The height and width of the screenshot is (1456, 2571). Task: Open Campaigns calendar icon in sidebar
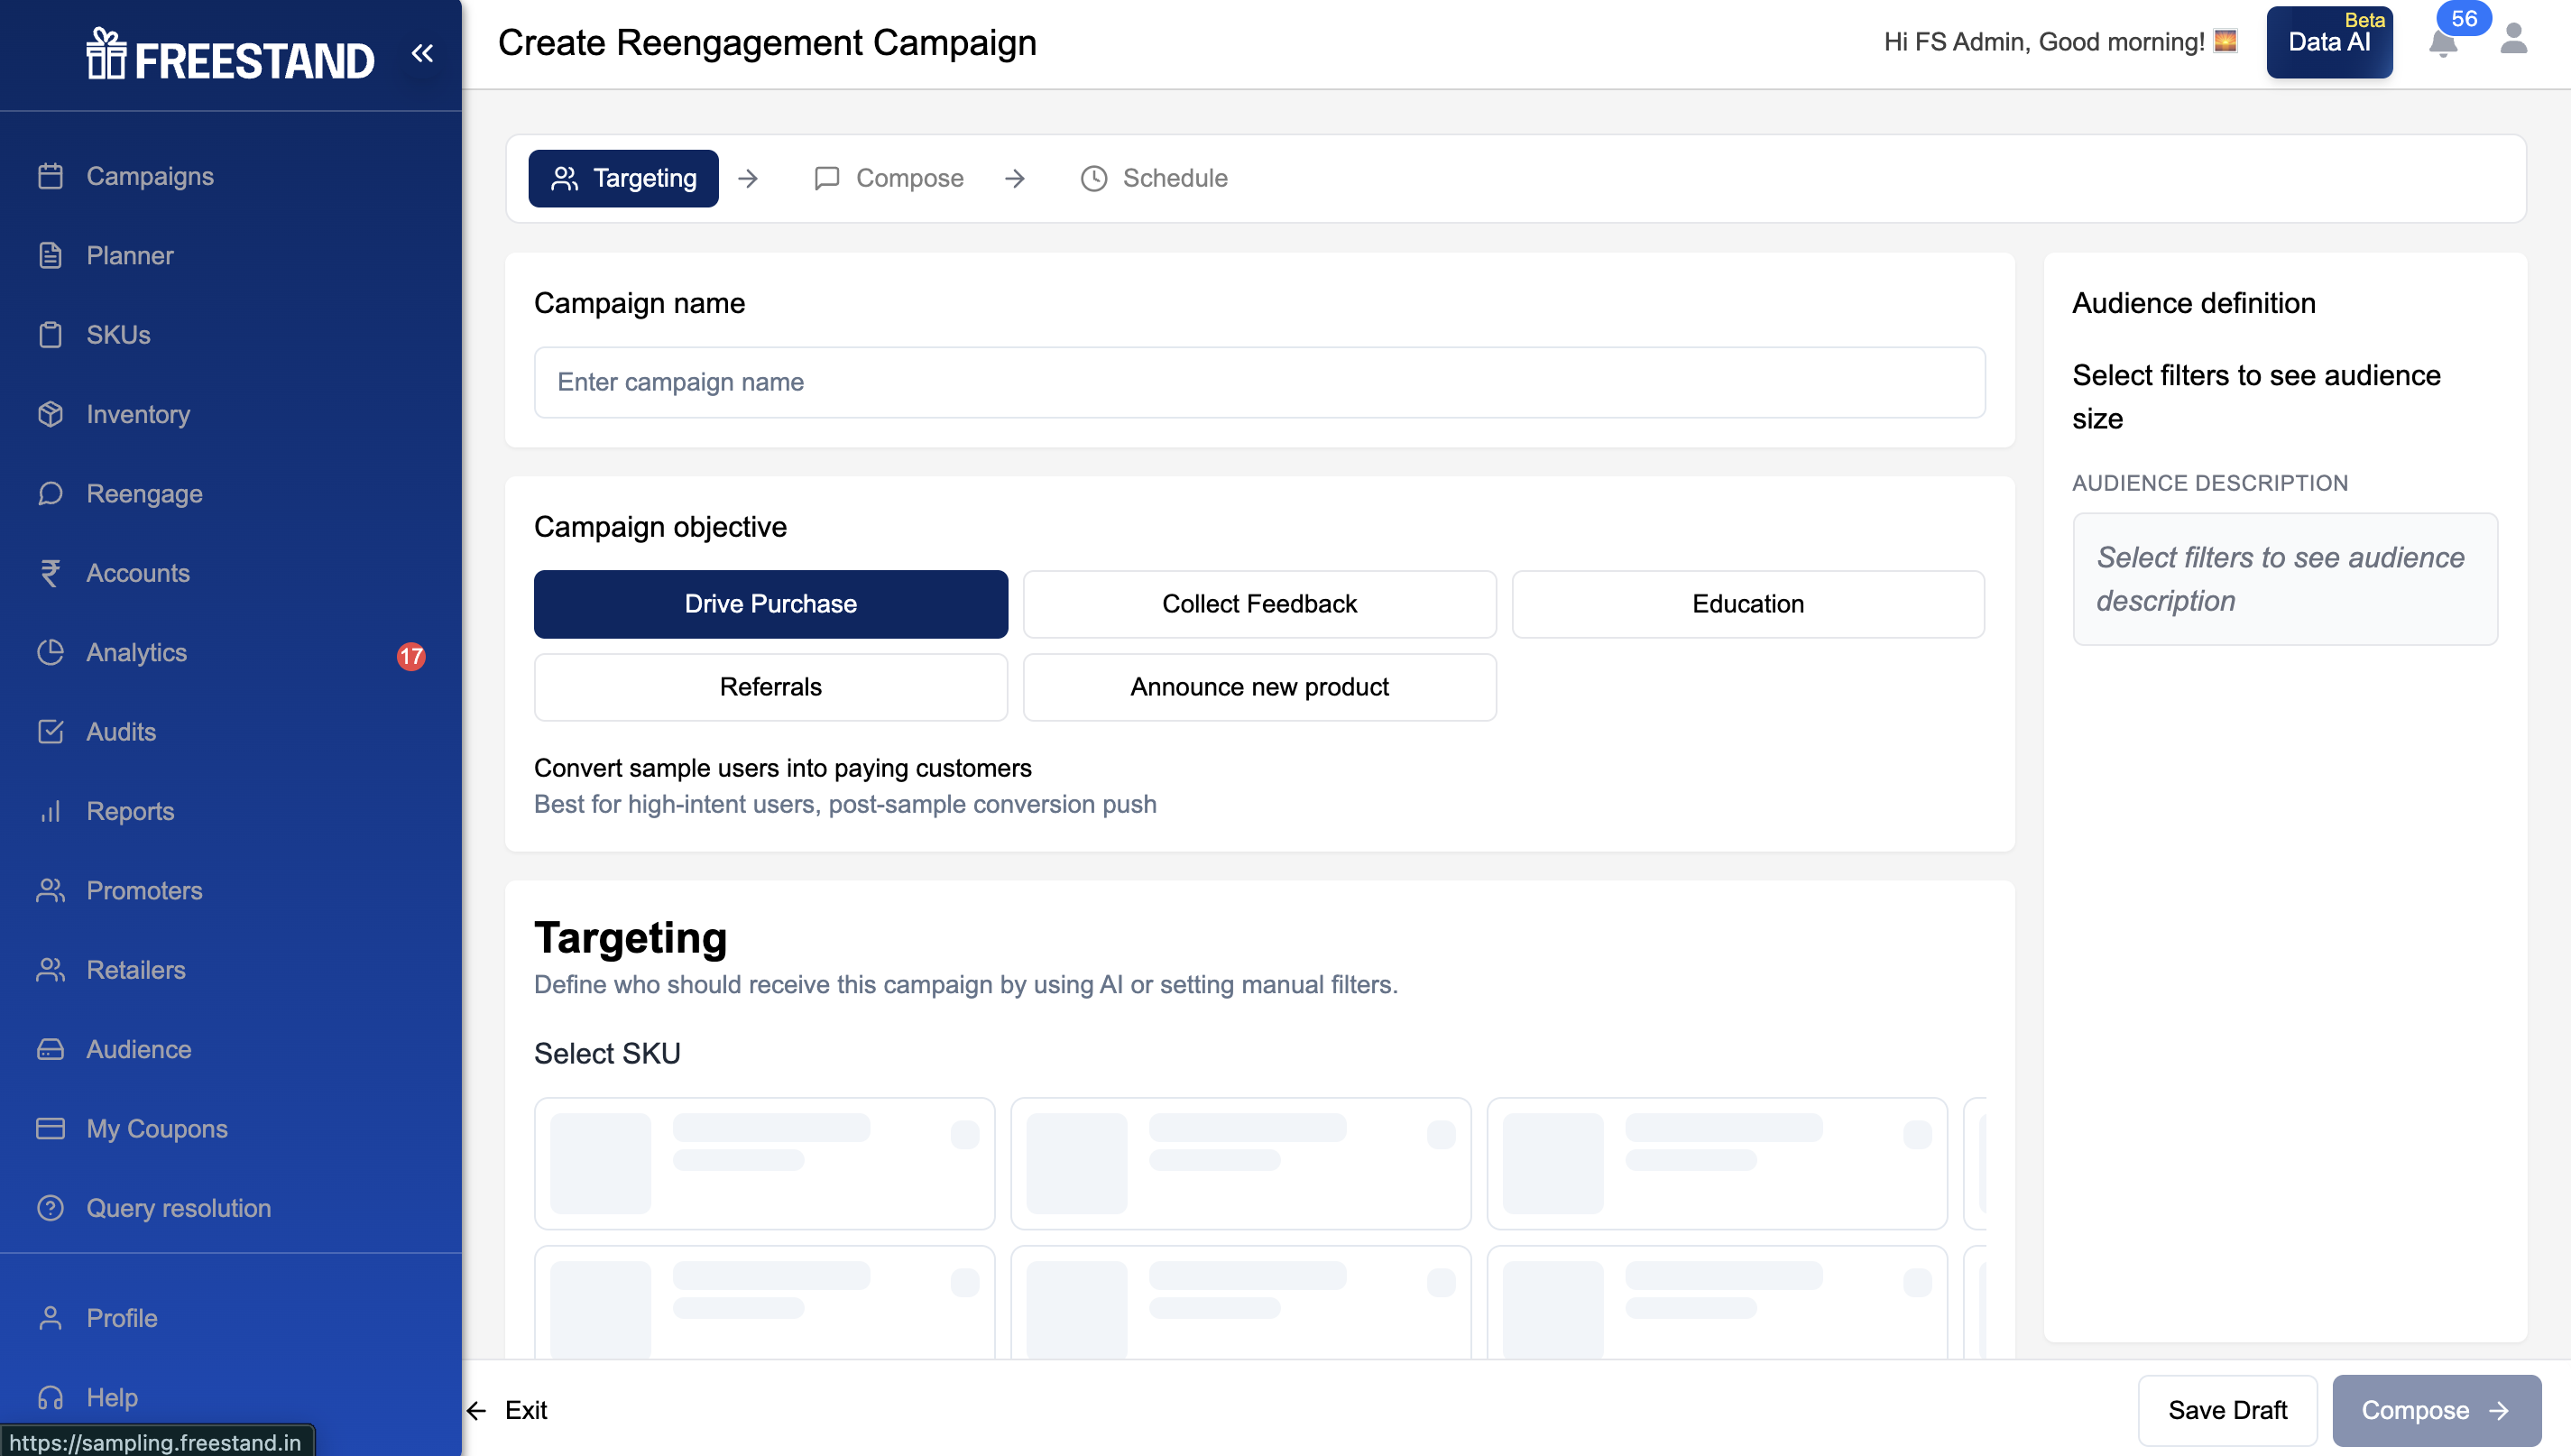pos(50,176)
